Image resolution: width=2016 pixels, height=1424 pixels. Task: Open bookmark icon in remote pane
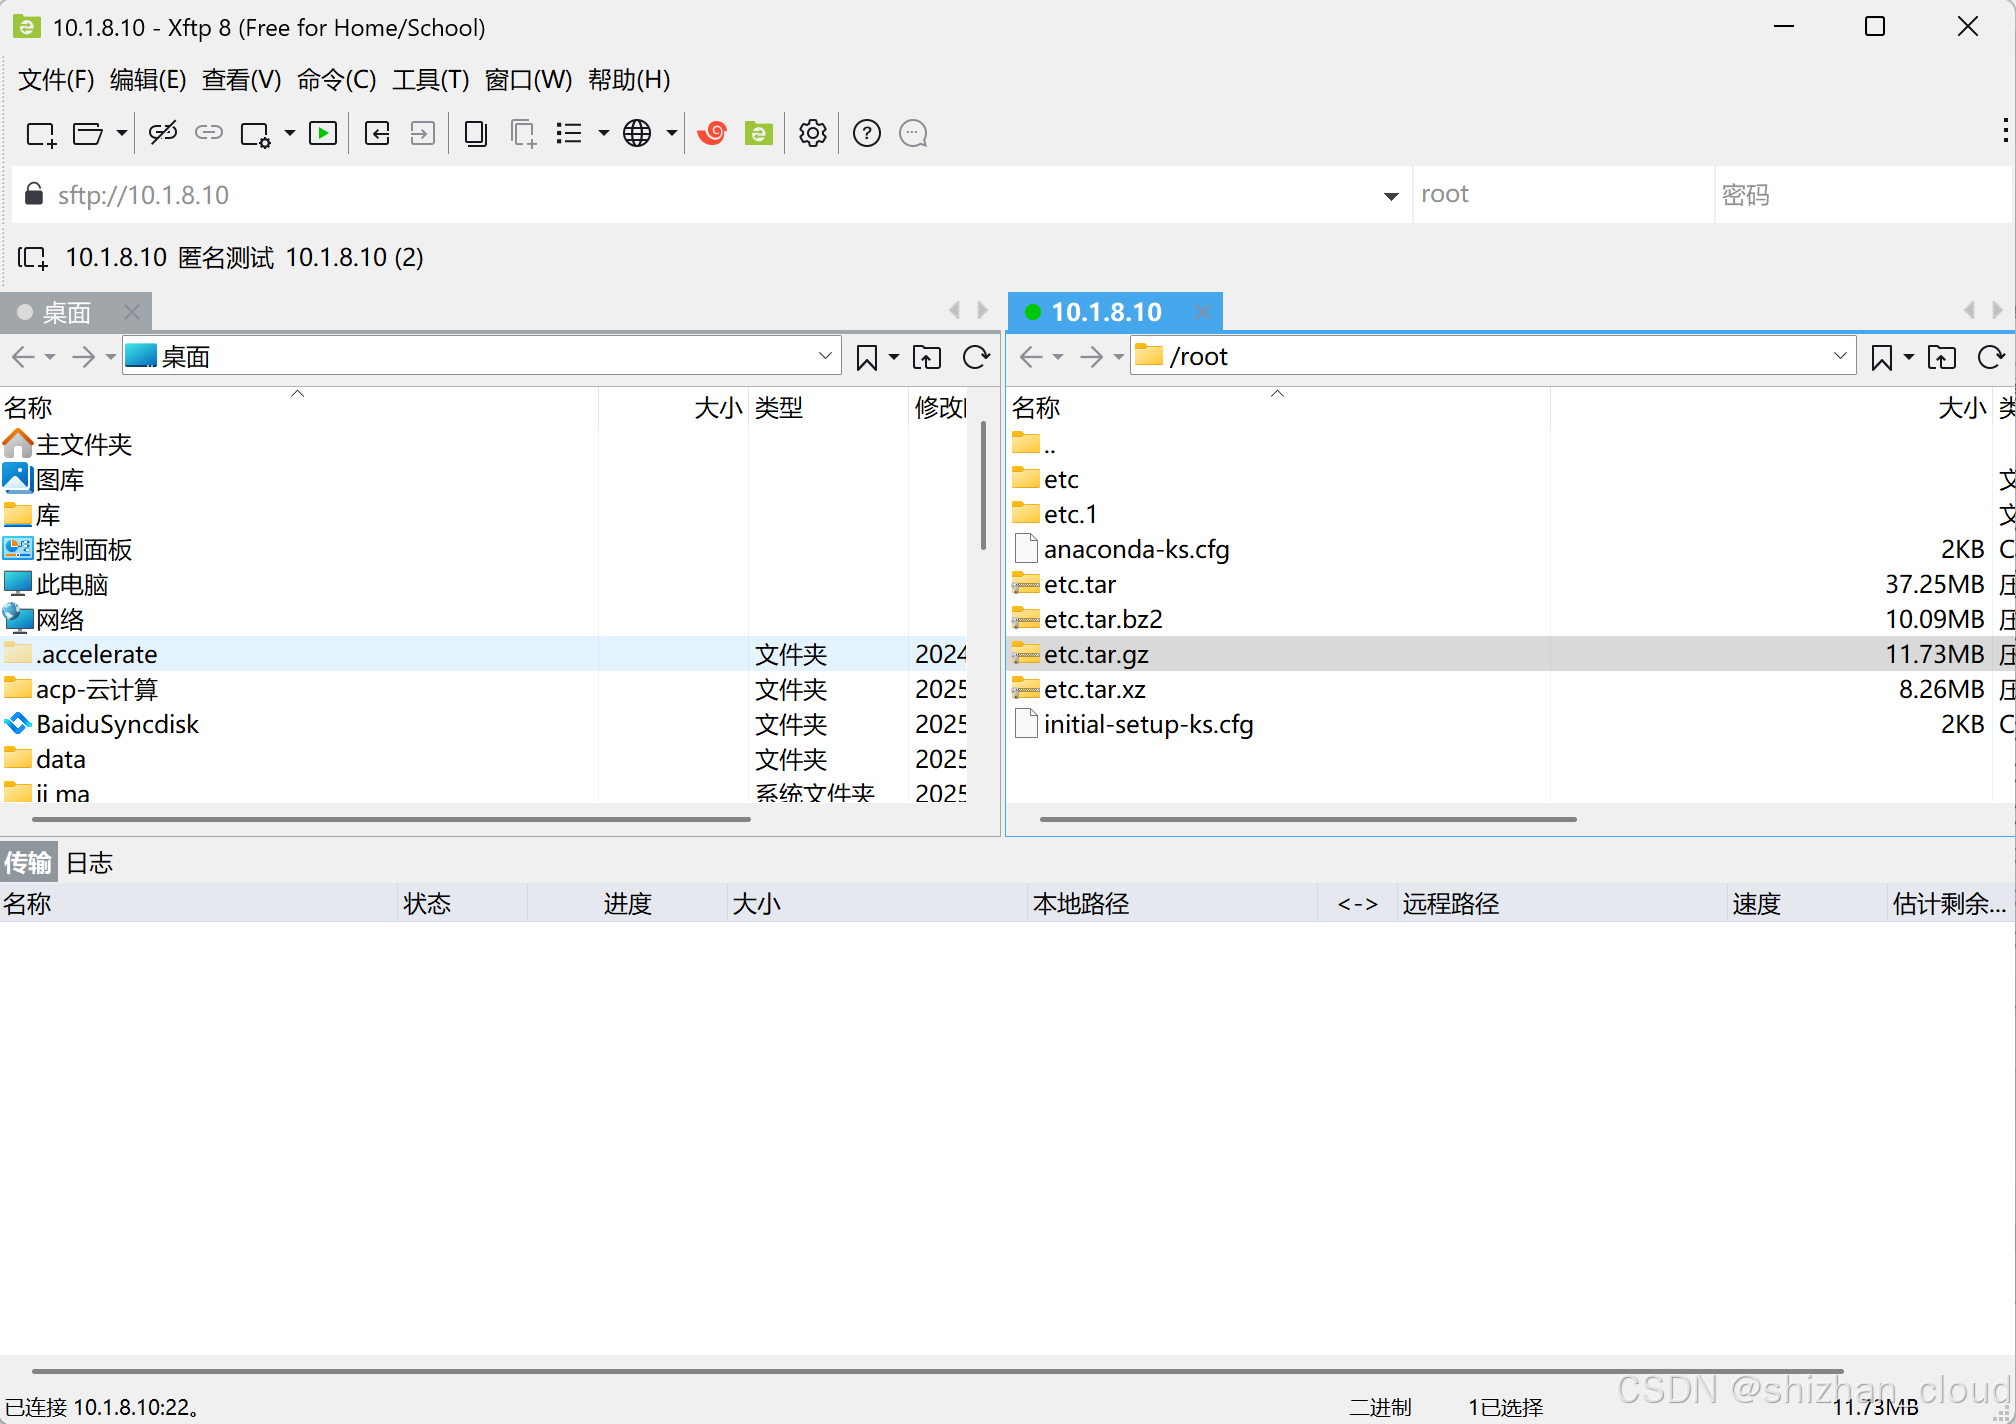pyautogui.click(x=1881, y=357)
